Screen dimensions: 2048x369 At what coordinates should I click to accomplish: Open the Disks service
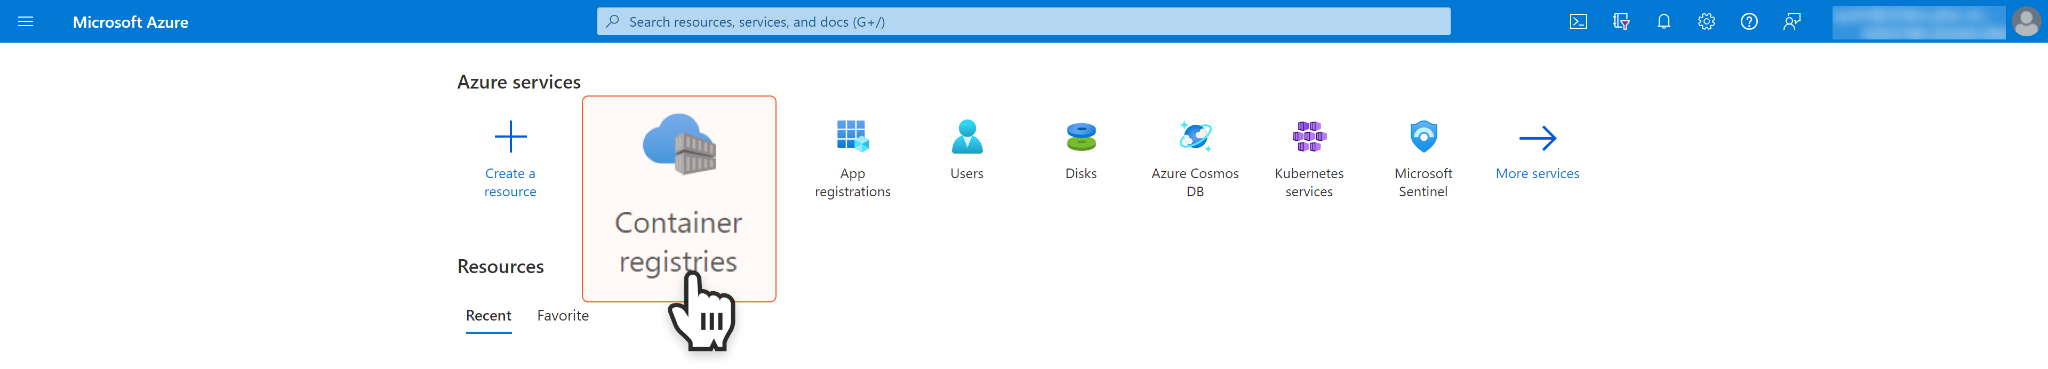tap(1081, 150)
